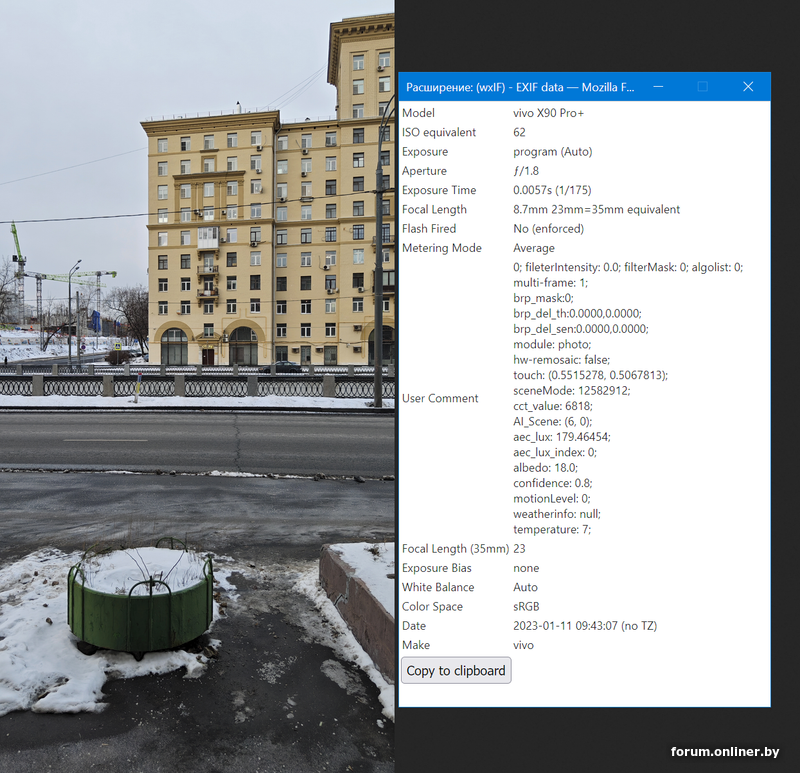The height and width of the screenshot is (773, 800).
Task: Select the Exposure Bias value 'none'
Action: click(x=526, y=568)
